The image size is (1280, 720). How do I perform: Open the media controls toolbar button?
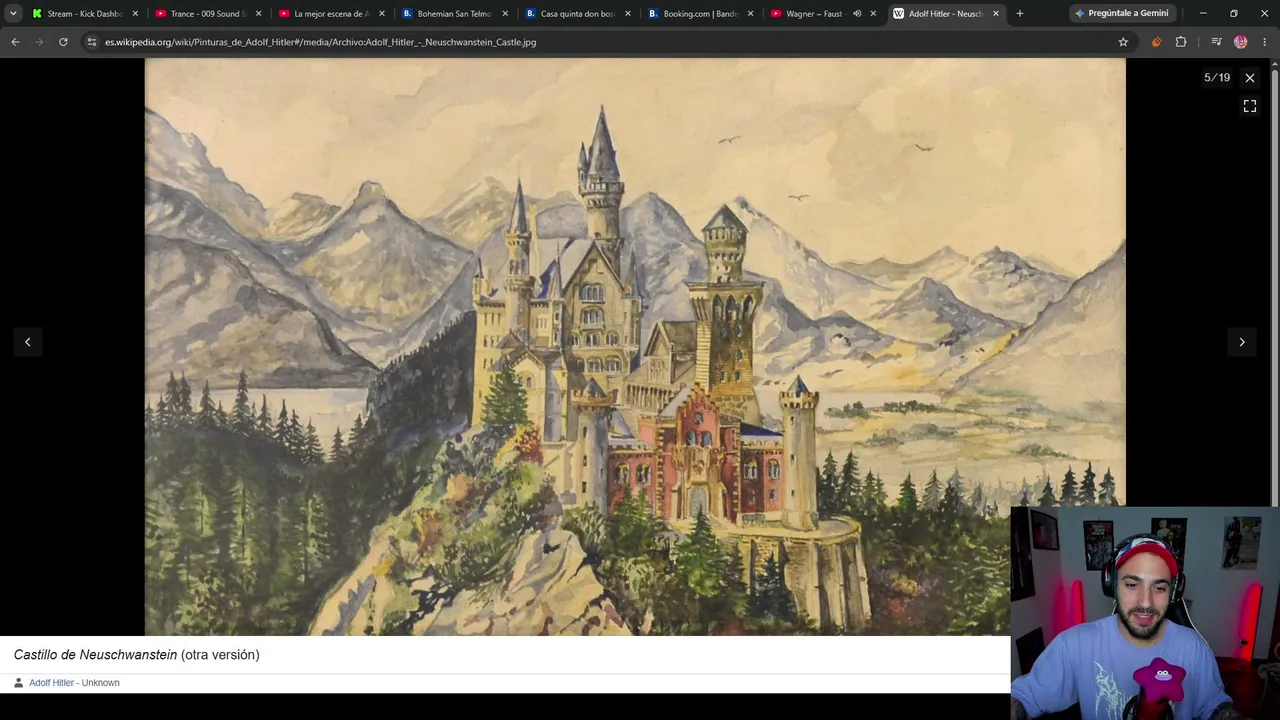point(1216,42)
